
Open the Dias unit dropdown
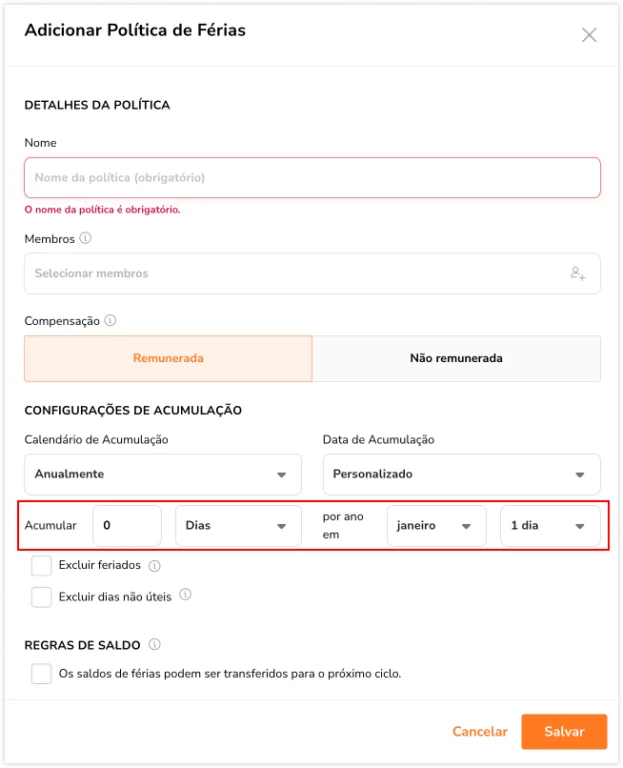(239, 526)
